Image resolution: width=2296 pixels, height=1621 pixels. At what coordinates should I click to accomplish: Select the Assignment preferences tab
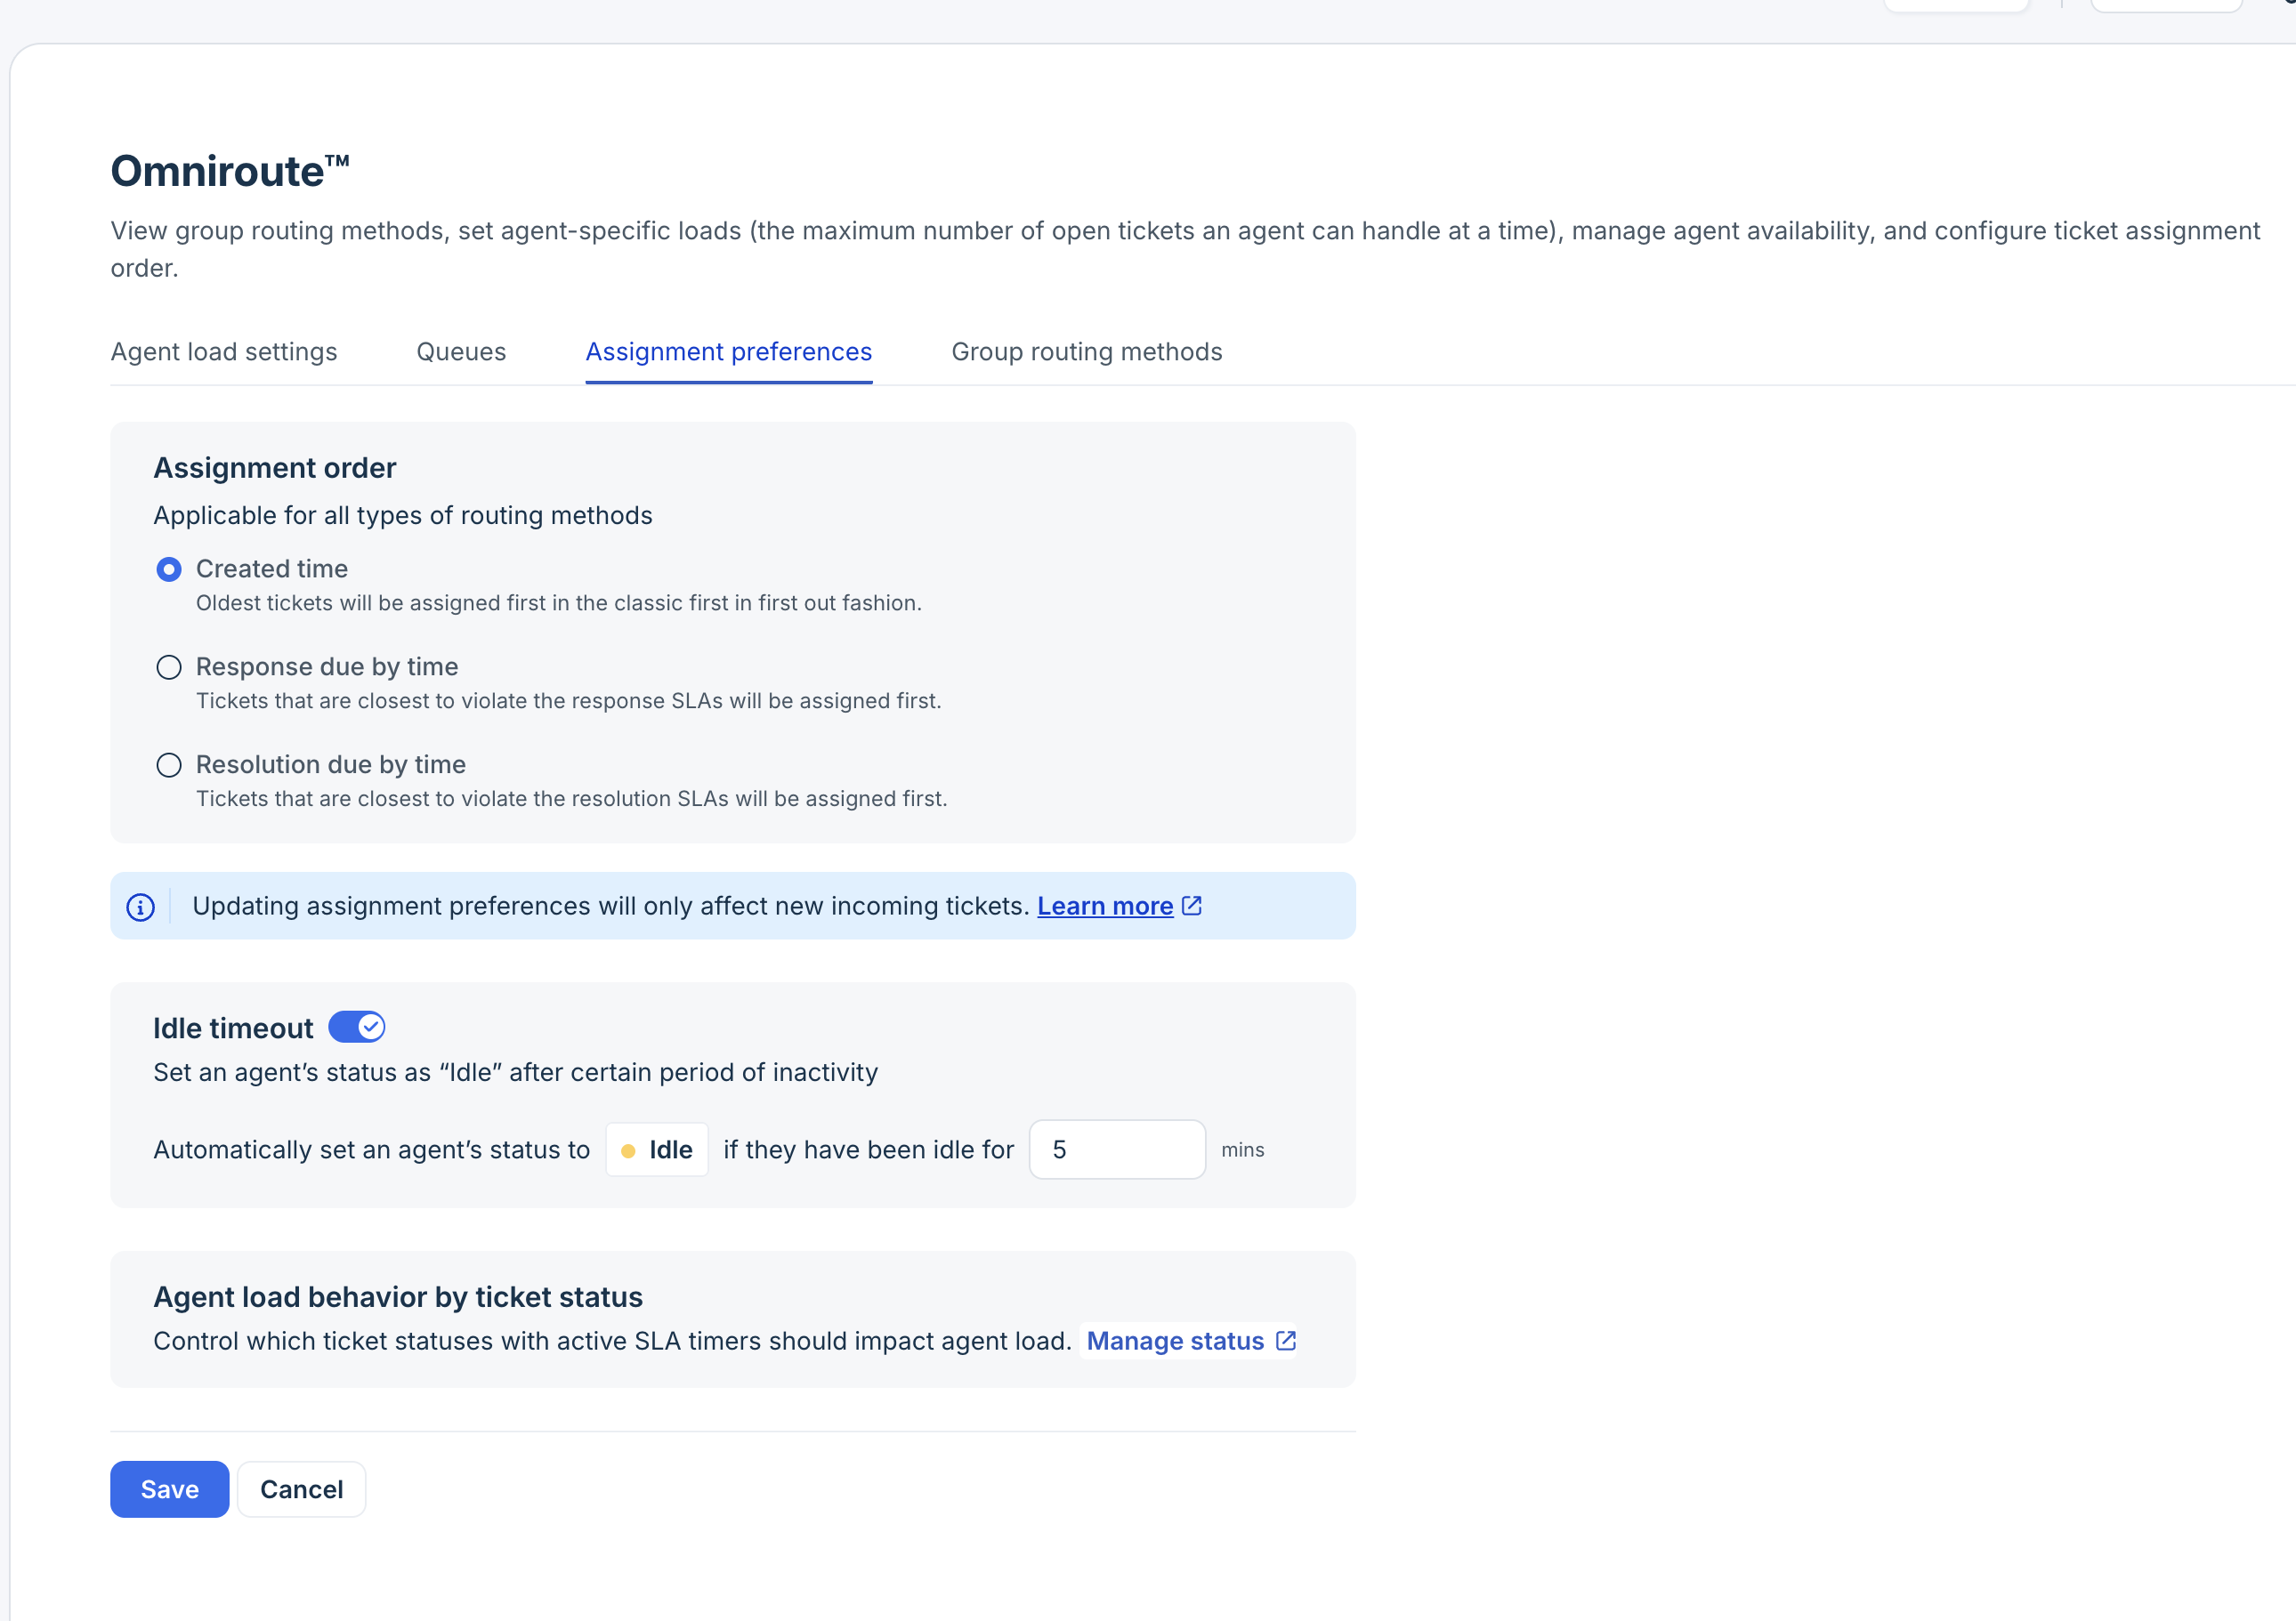728,352
